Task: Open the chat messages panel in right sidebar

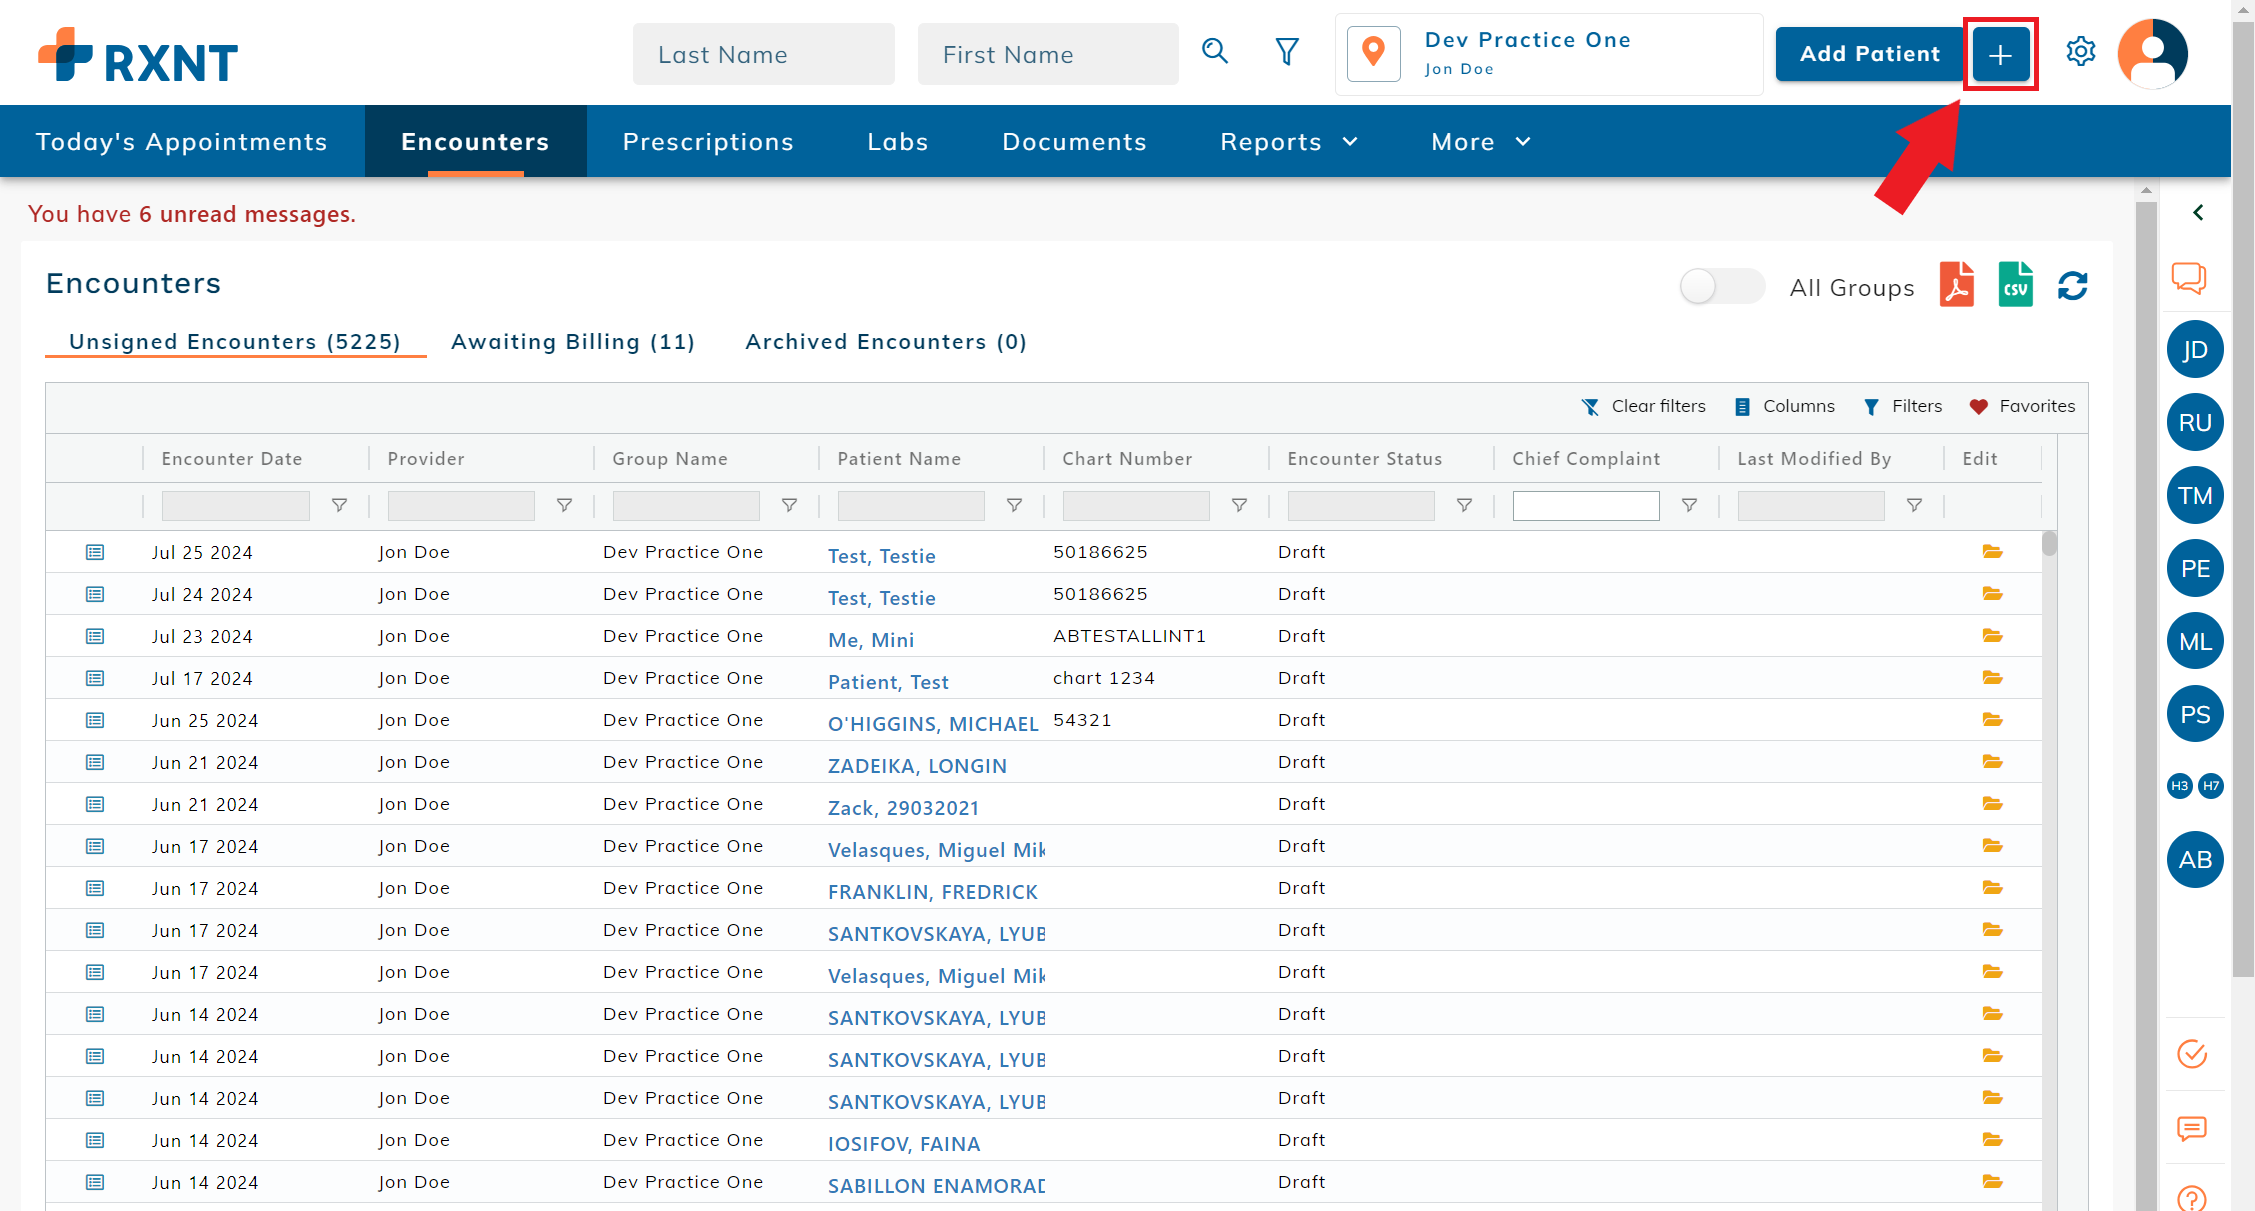Action: pos(2190,279)
